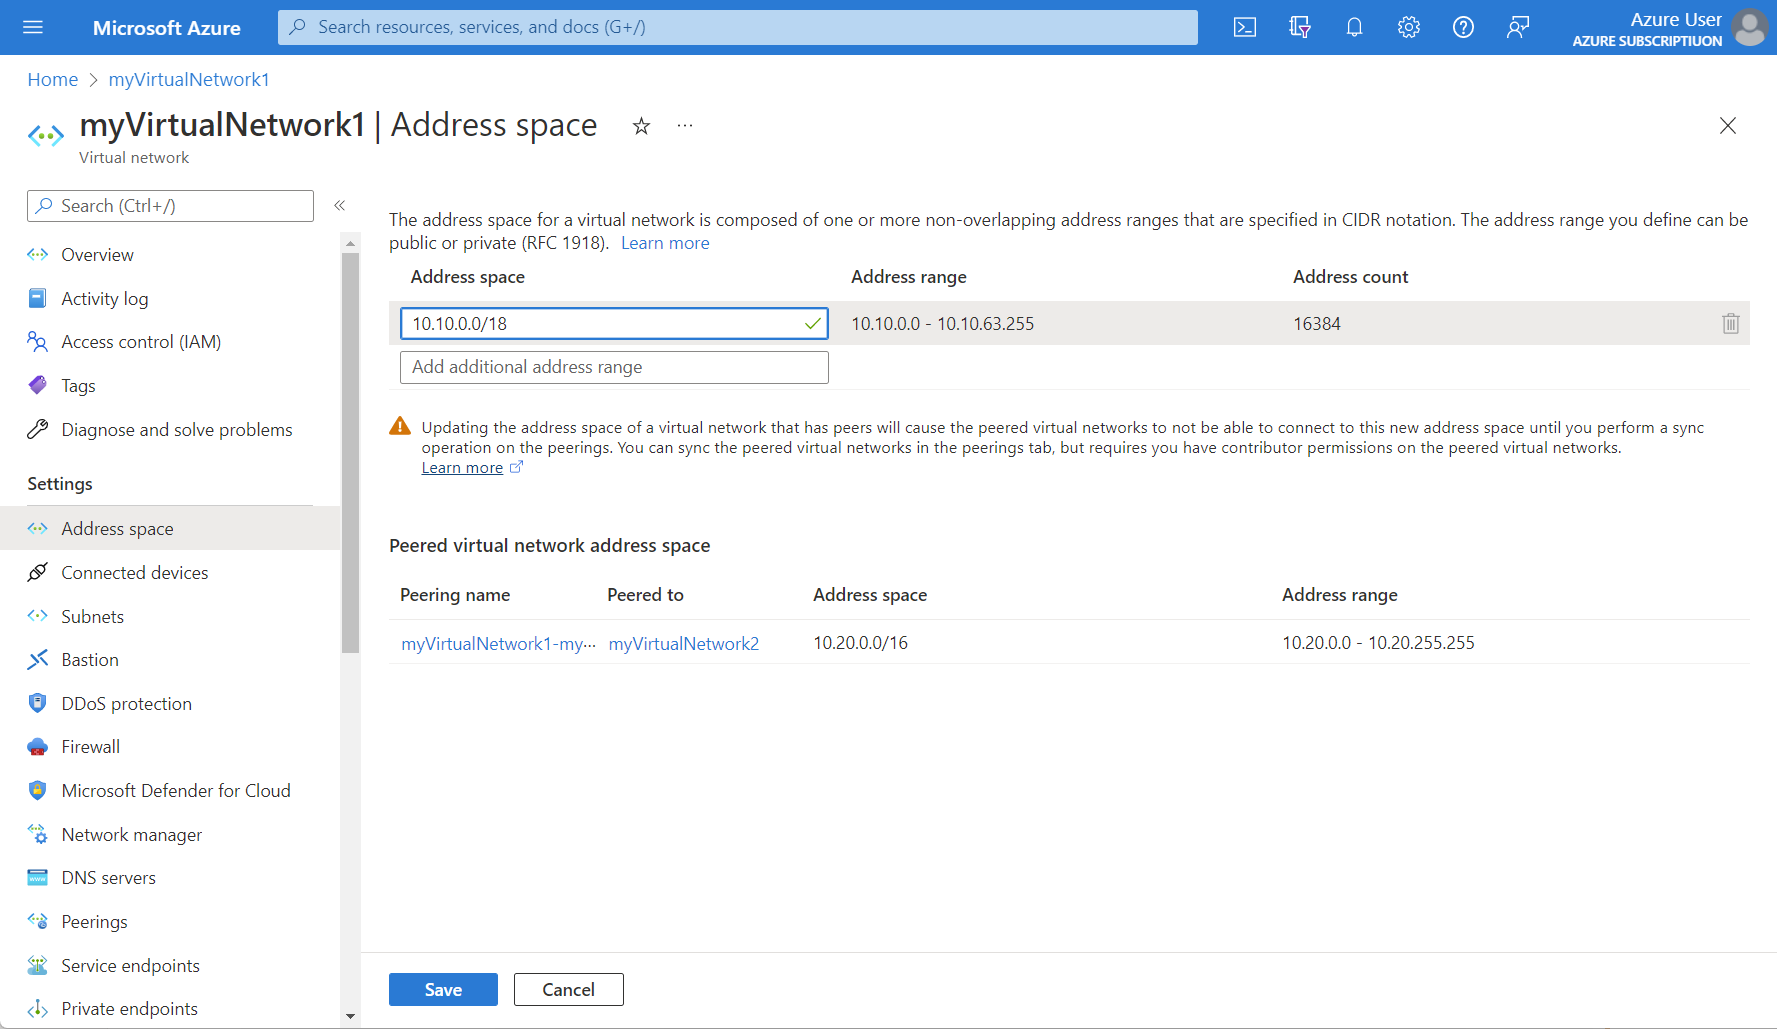1777x1029 pixels.
Task: Open Cloud Shell from the top bar
Action: [1245, 27]
